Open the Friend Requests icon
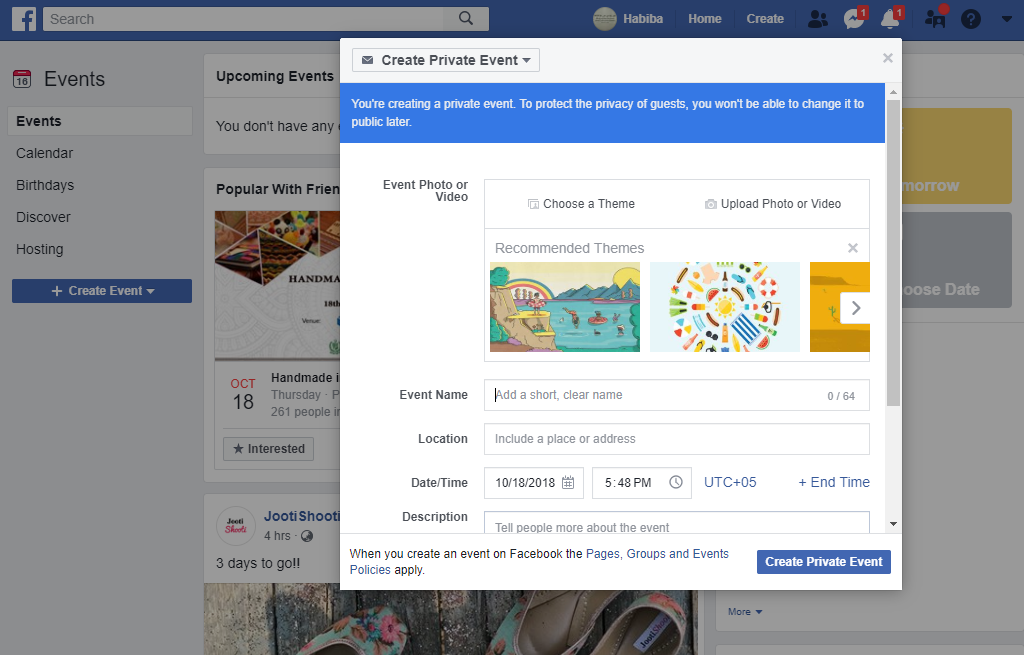Screen dimensions: 1024x655 [818, 19]
